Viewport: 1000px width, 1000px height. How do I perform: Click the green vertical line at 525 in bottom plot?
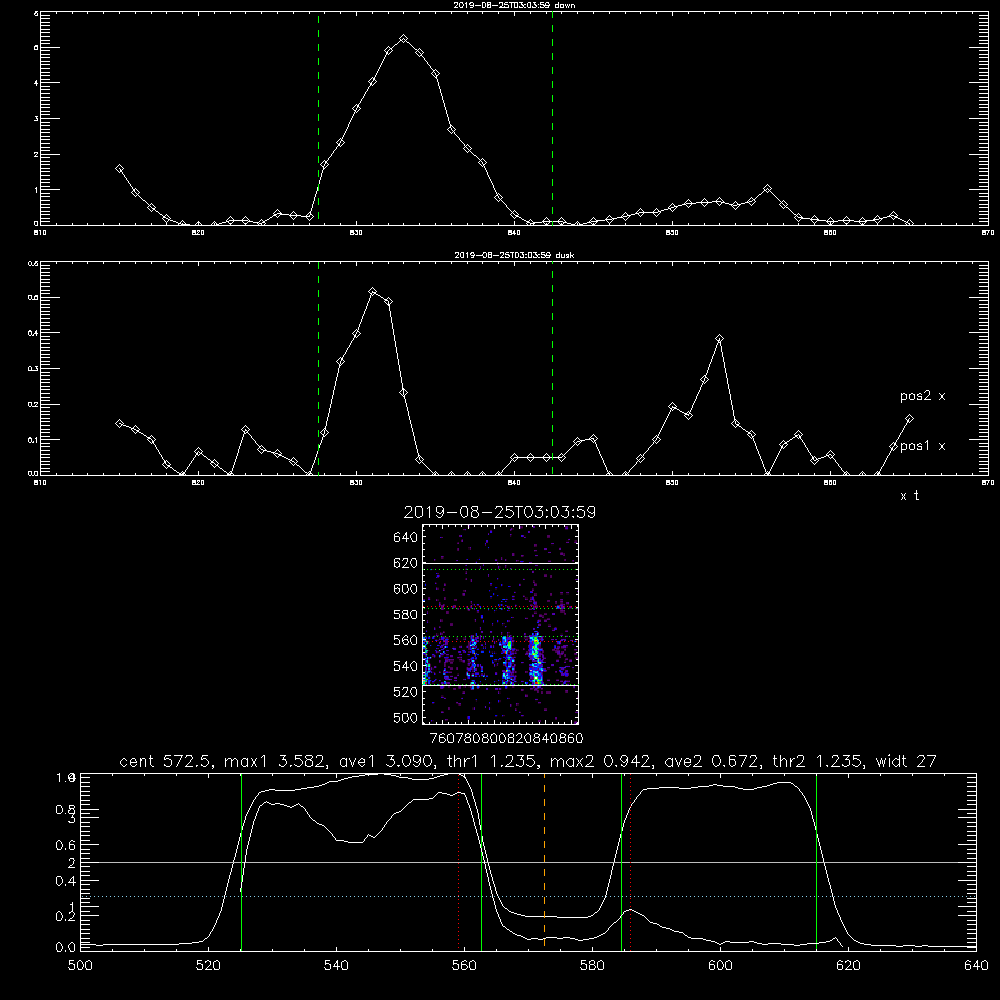pyautogui.click(x=241, y=861)
